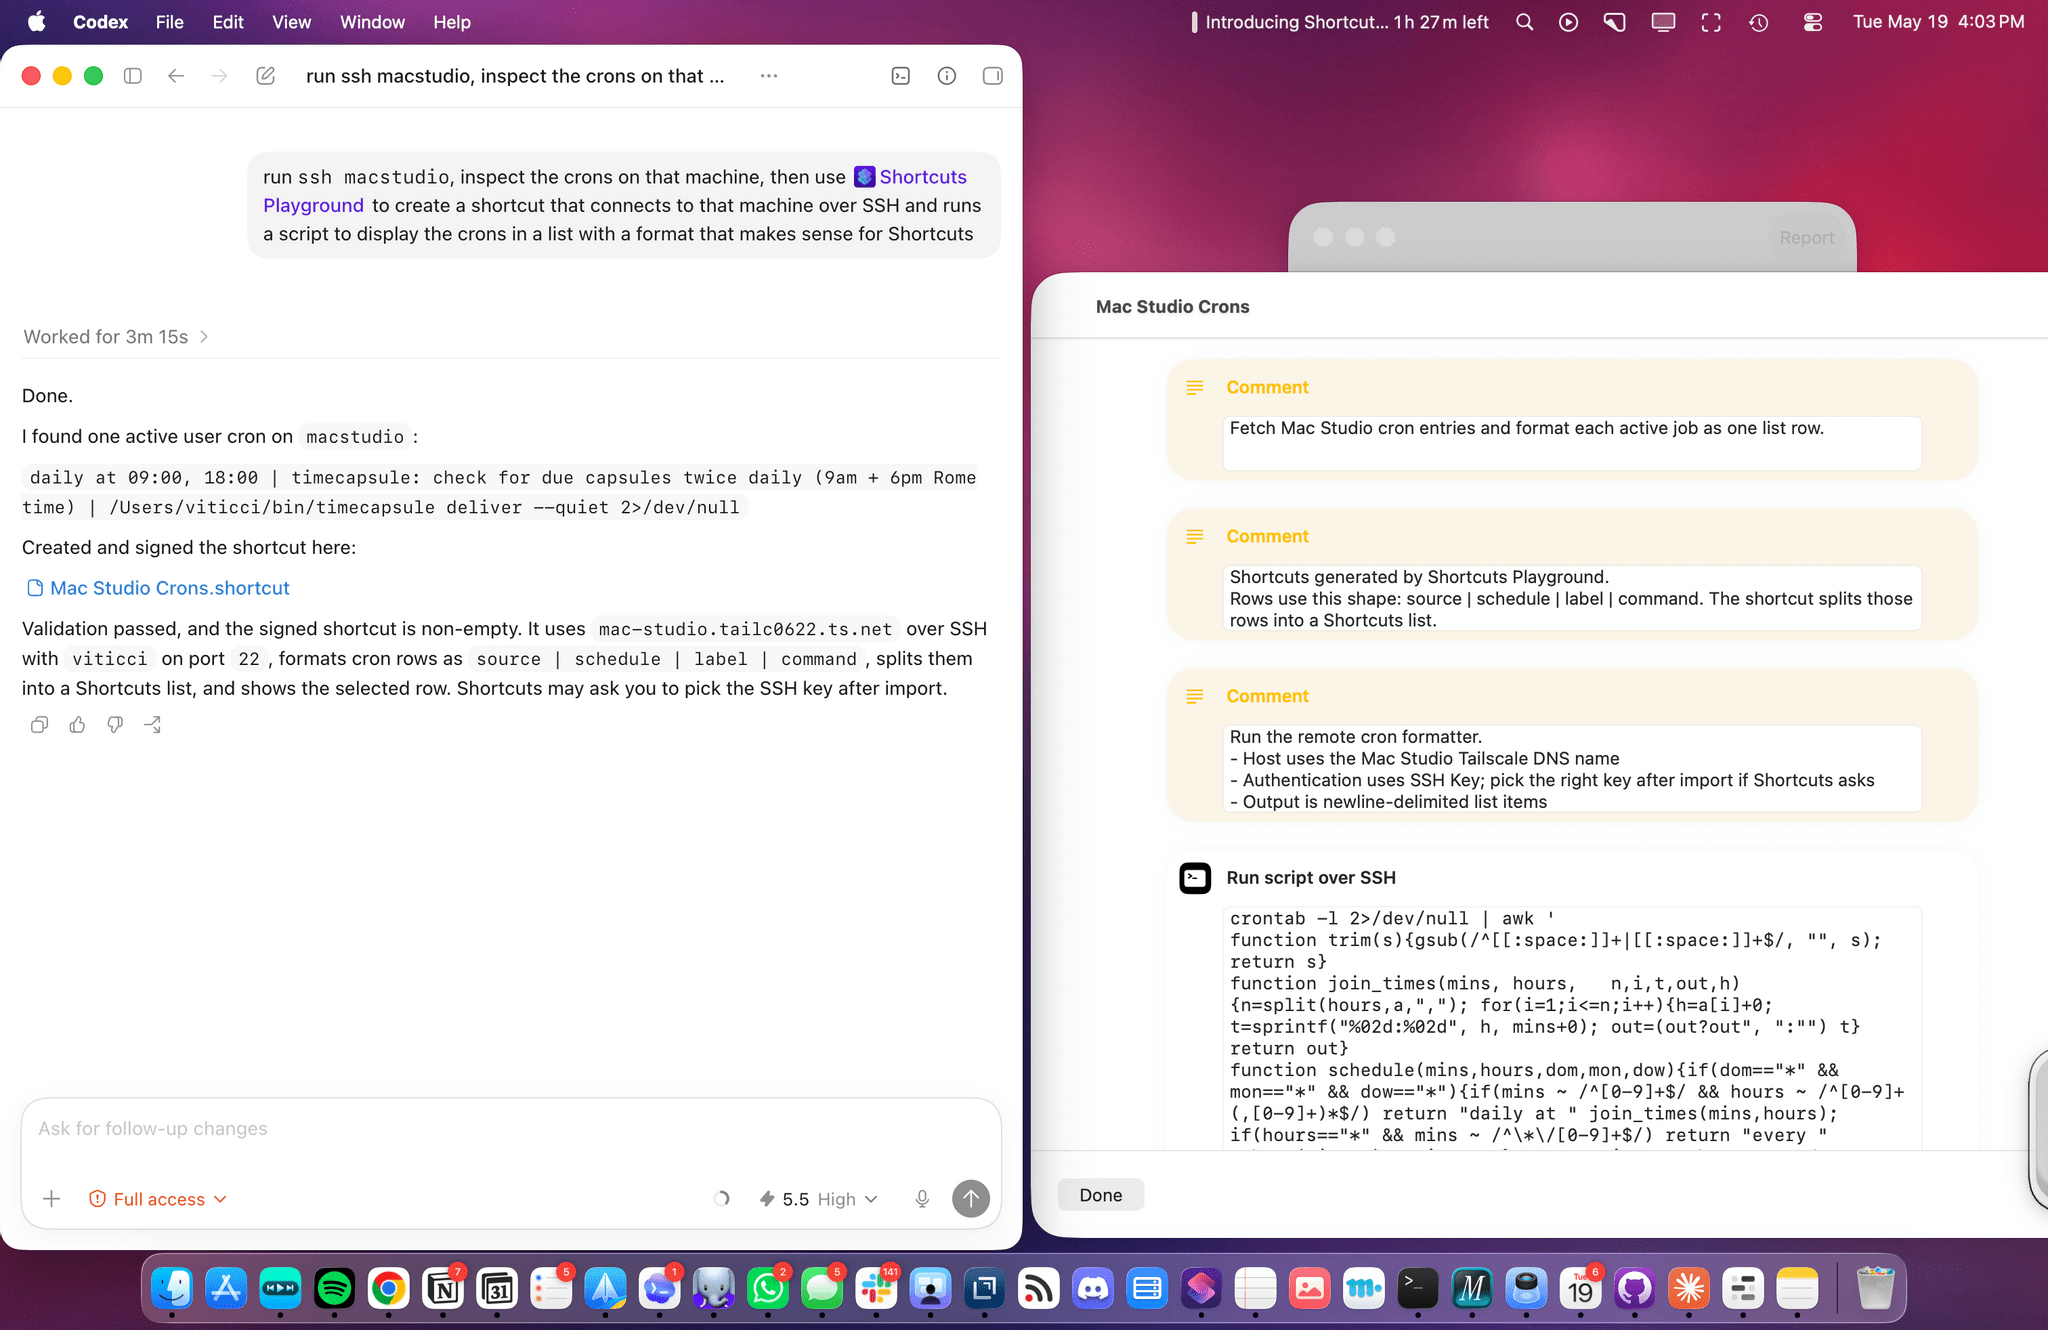
Task: Click the Report button in background window
Action: [x=1806, y=238]
